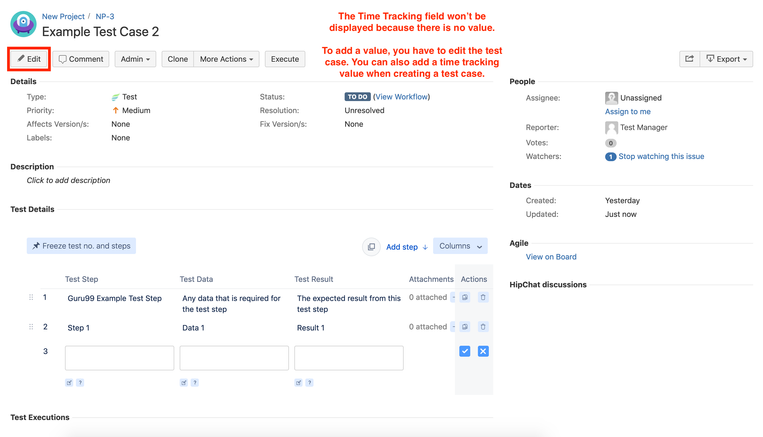Confirm new step 3 with checkmark
This screenshot has height=437, width=763.
point(465,351)
